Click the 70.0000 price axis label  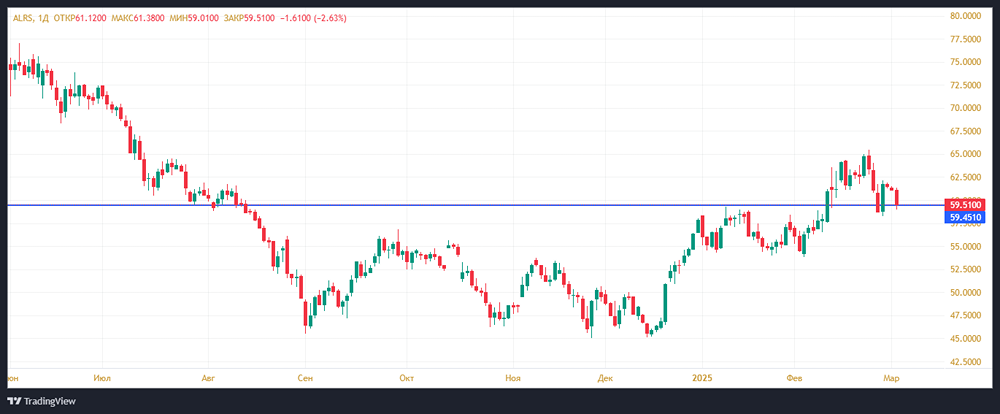(x=965, y=108)
